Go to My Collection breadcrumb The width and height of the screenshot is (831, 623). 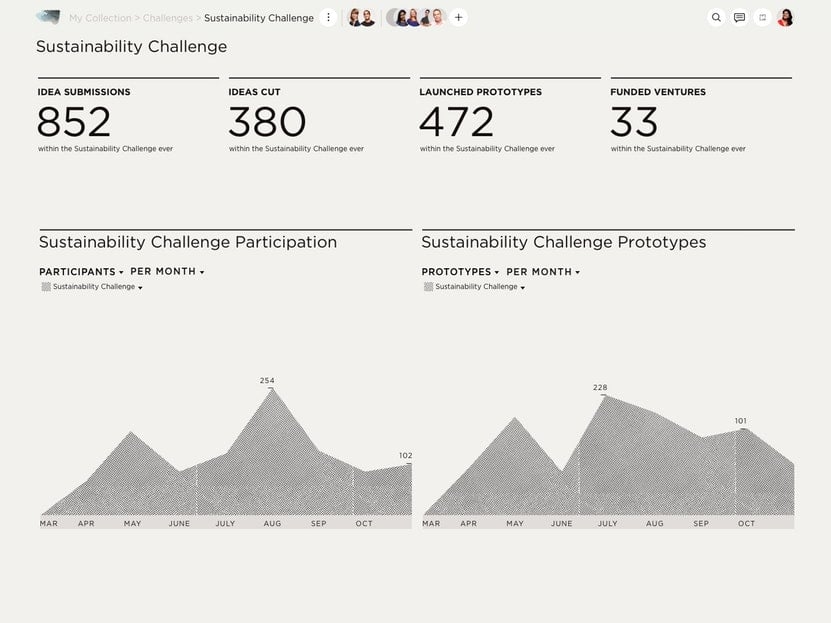click(100, 18)
